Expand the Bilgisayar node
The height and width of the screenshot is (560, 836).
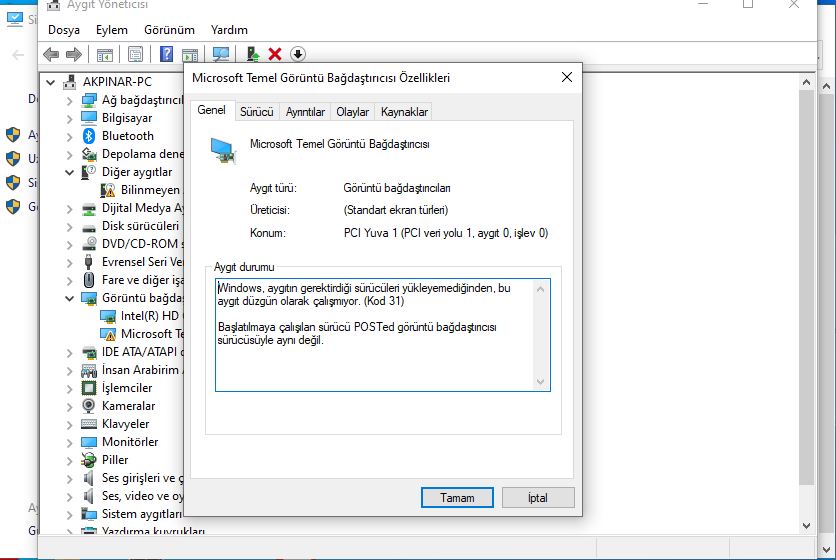[x=69, y=118]
